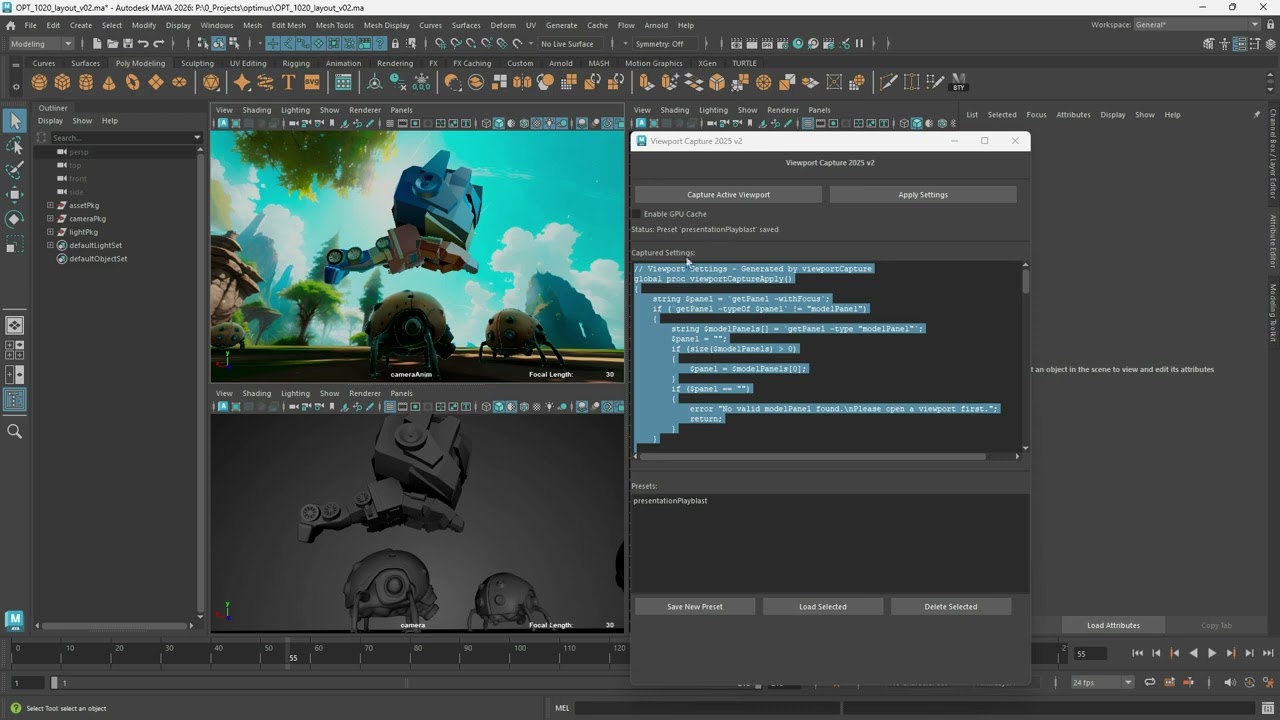Screen dimensions: 1280x720
Task: Open the 24 fps dropdown
Action: point(1102,682)
